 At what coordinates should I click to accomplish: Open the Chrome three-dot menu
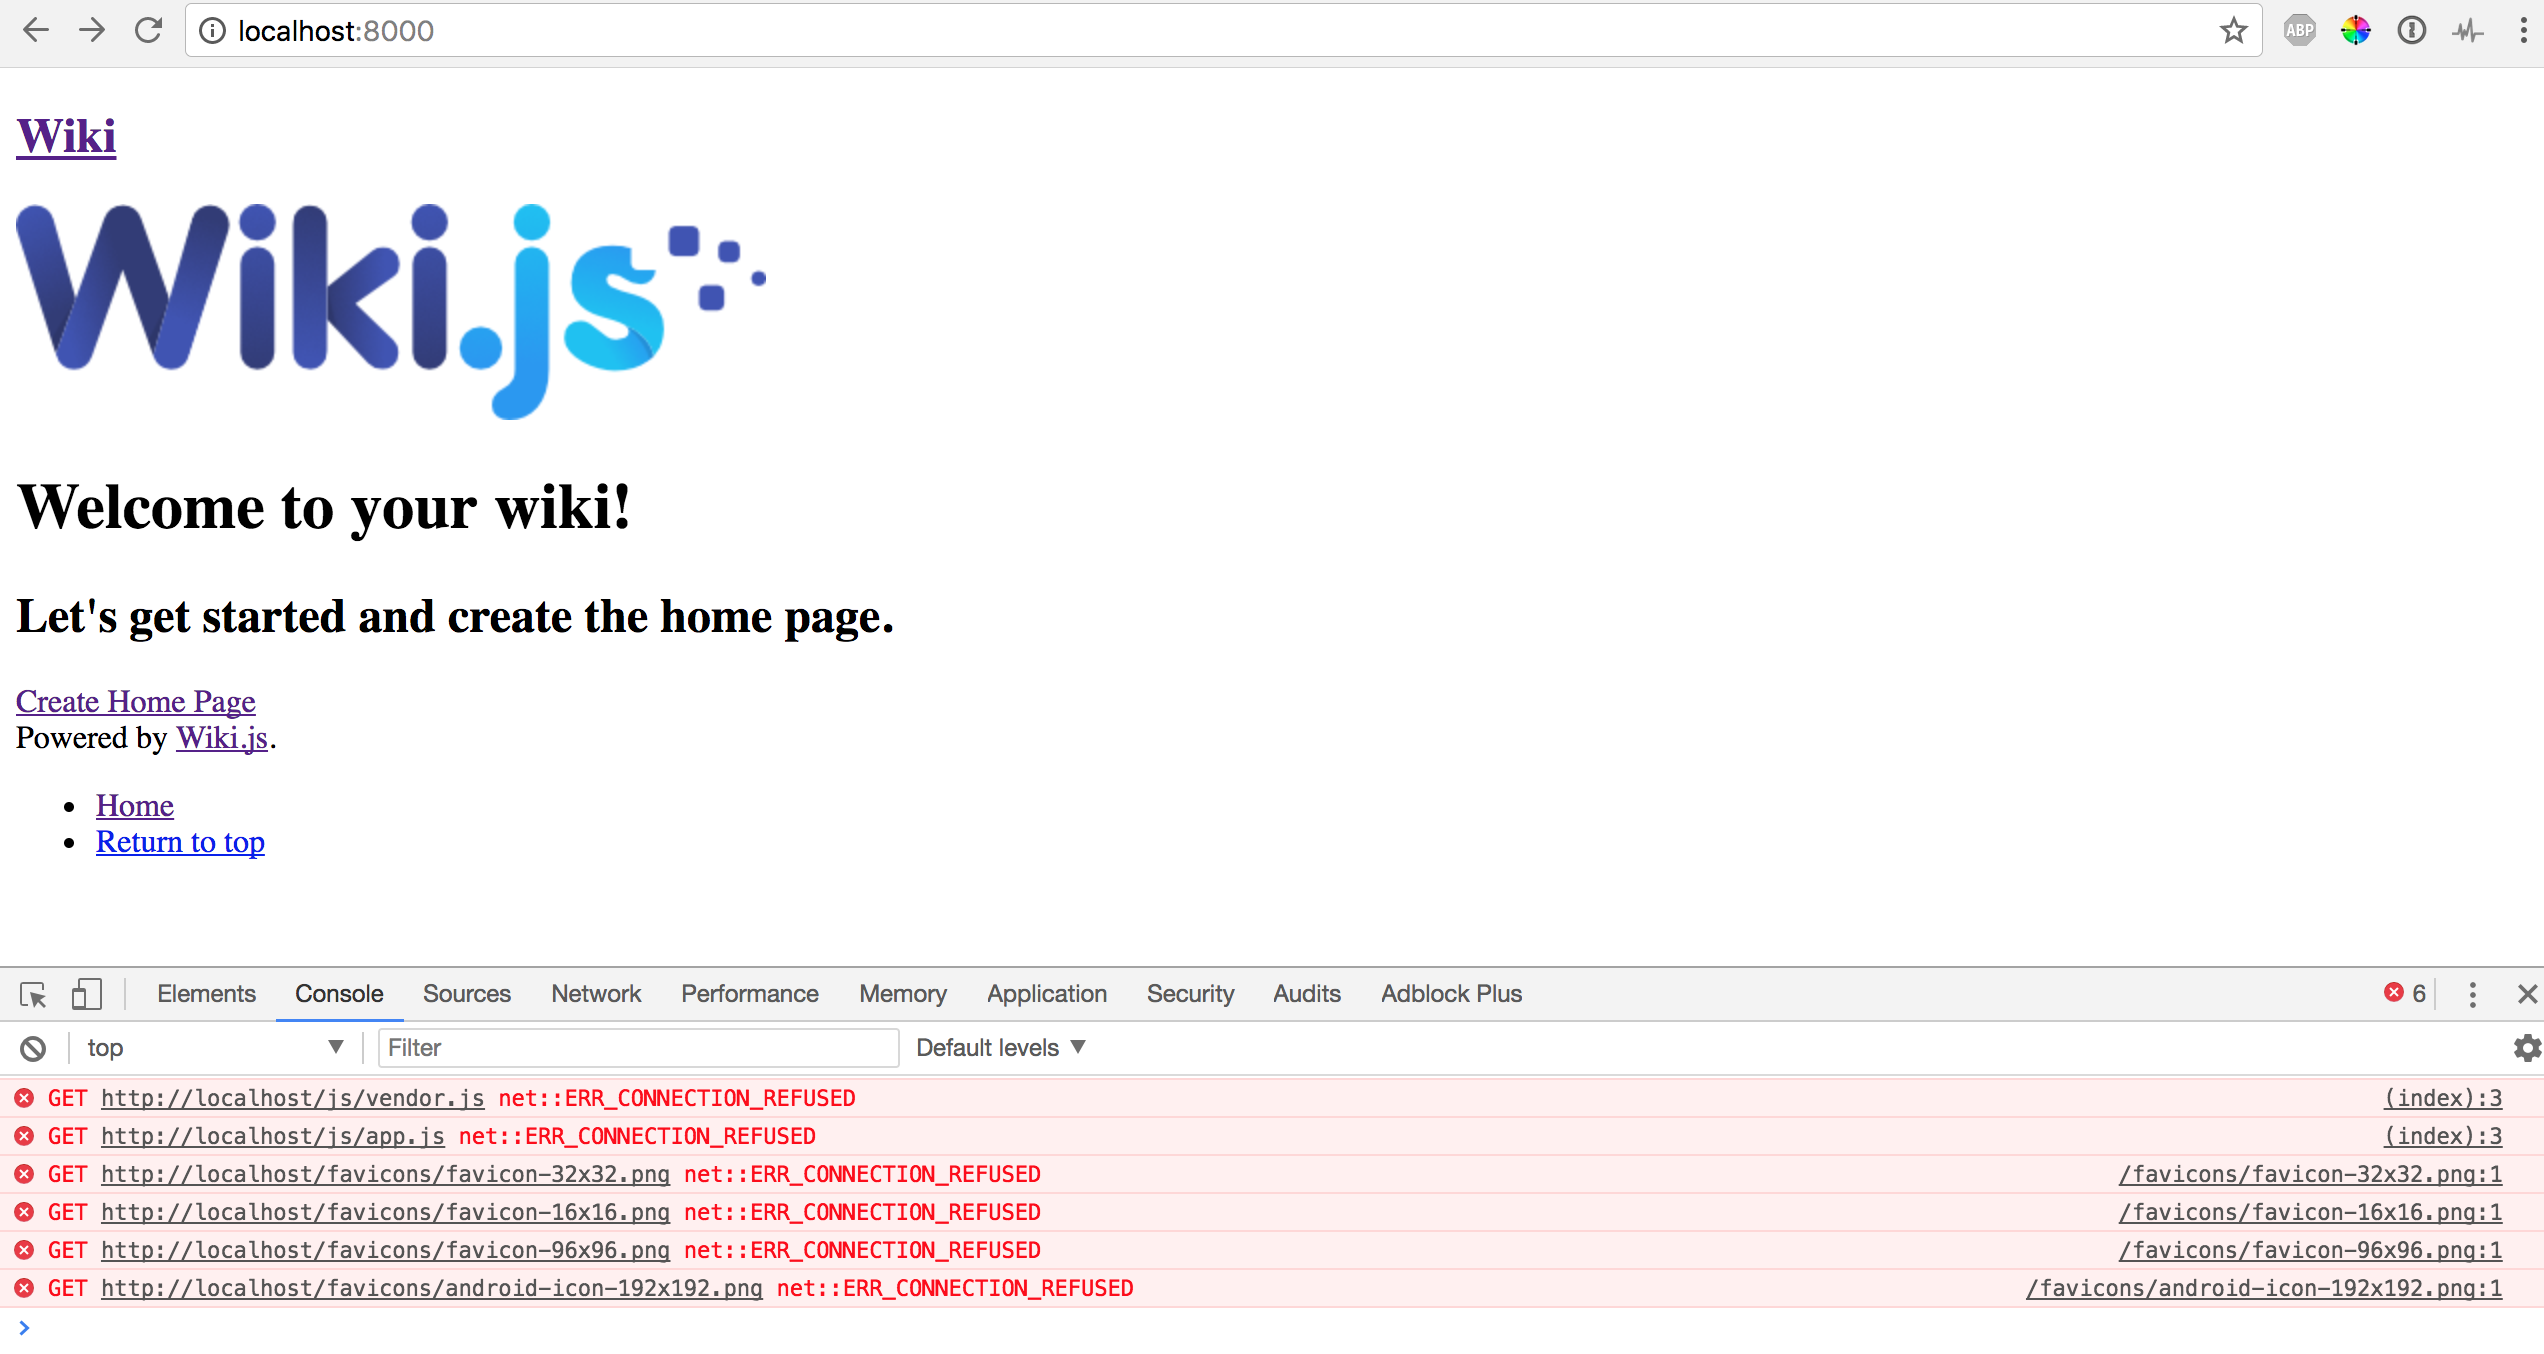pyautogui.click(x=2524, y=31)
